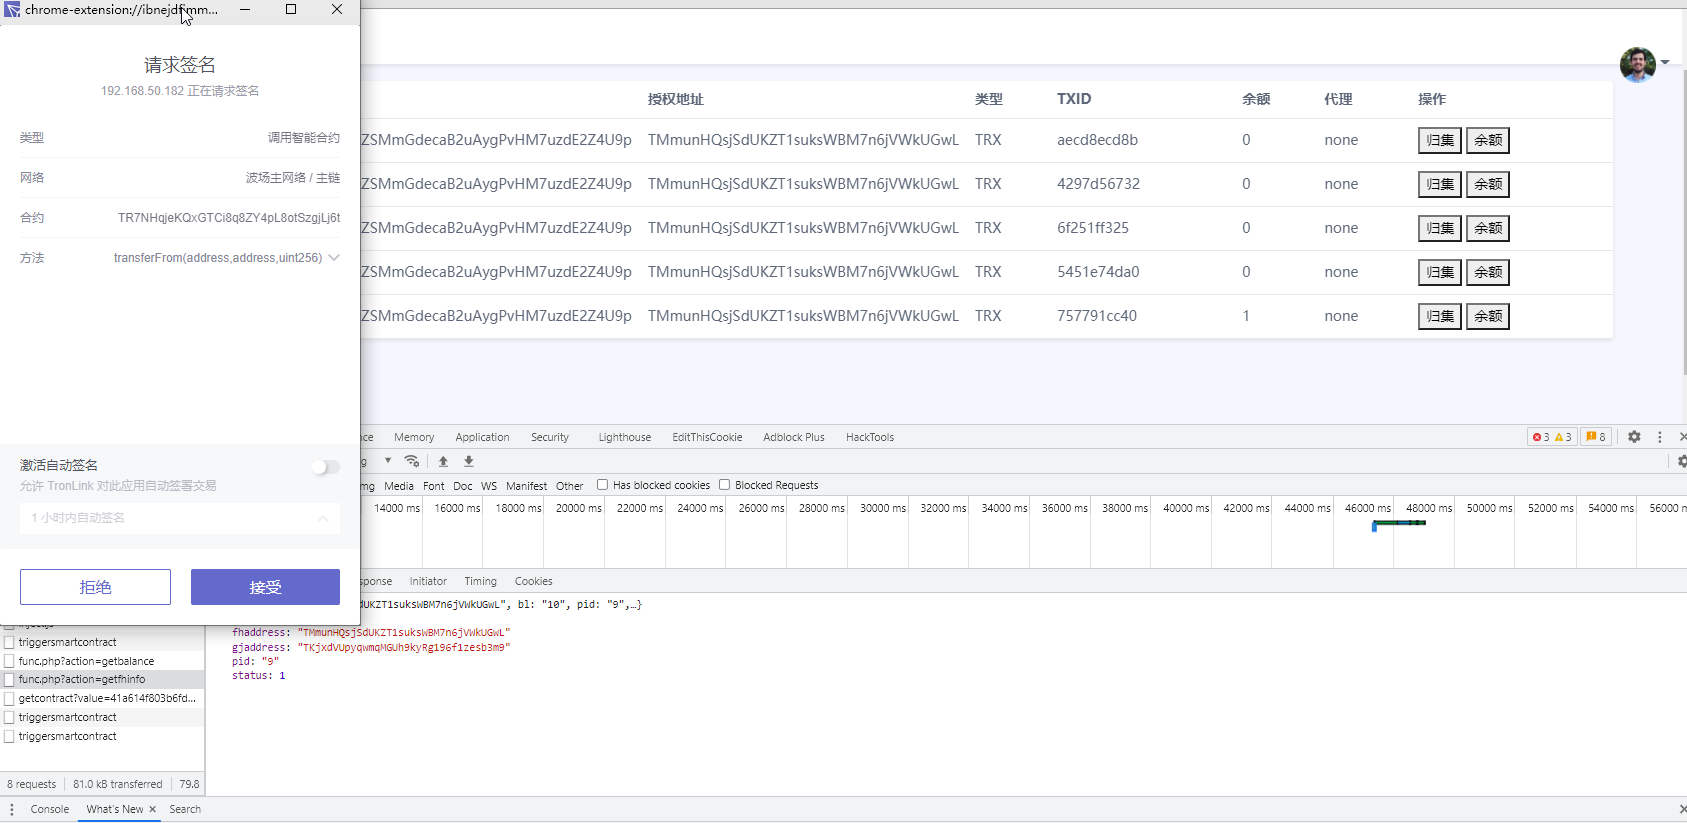This screenshot has width=1687, height=823.
Task: Open the 1小时内自动签名 duration dropdown
Action: coord(180,518)
